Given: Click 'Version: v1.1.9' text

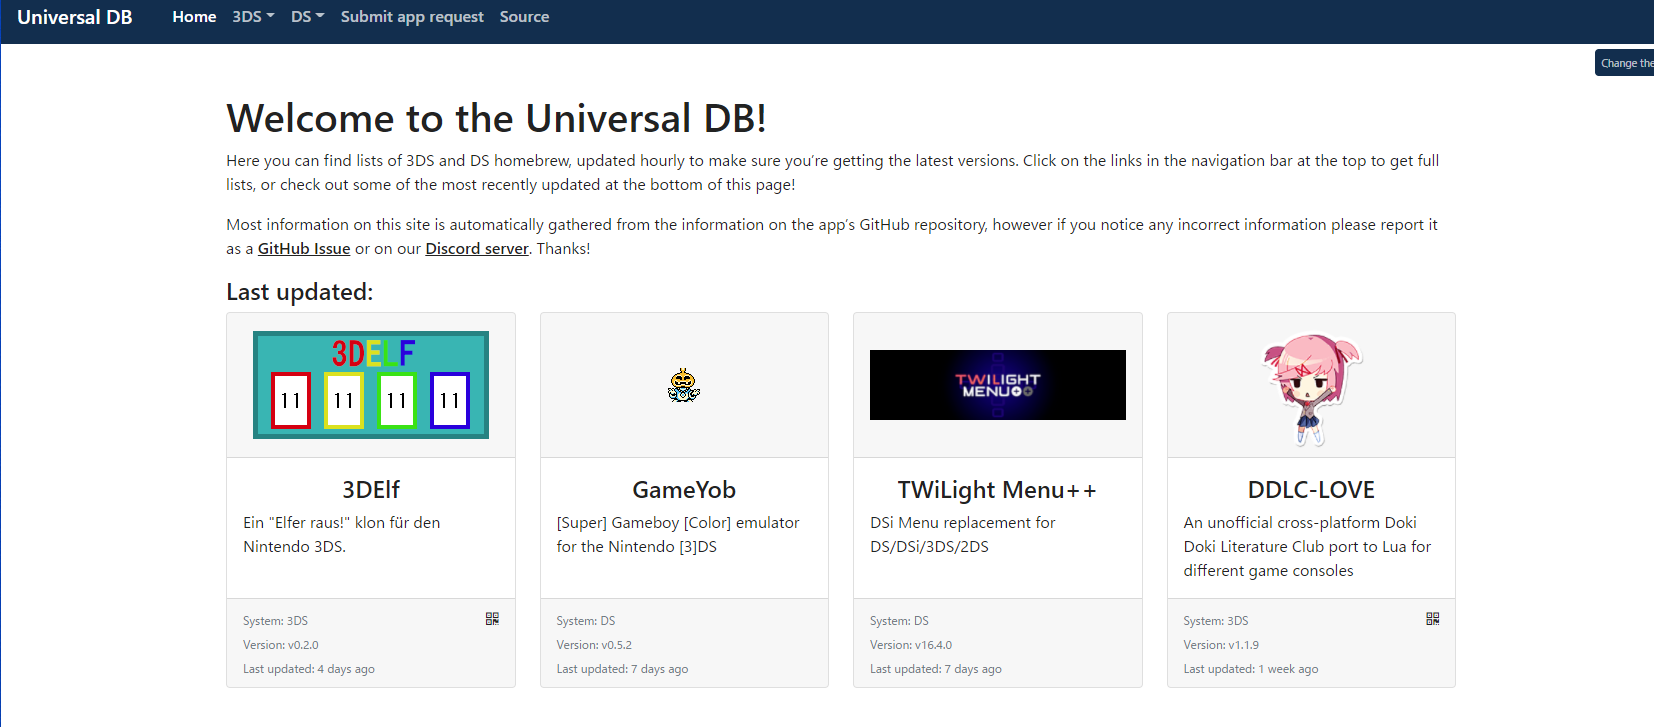Looking at the screenshot, I should 1221,645.
